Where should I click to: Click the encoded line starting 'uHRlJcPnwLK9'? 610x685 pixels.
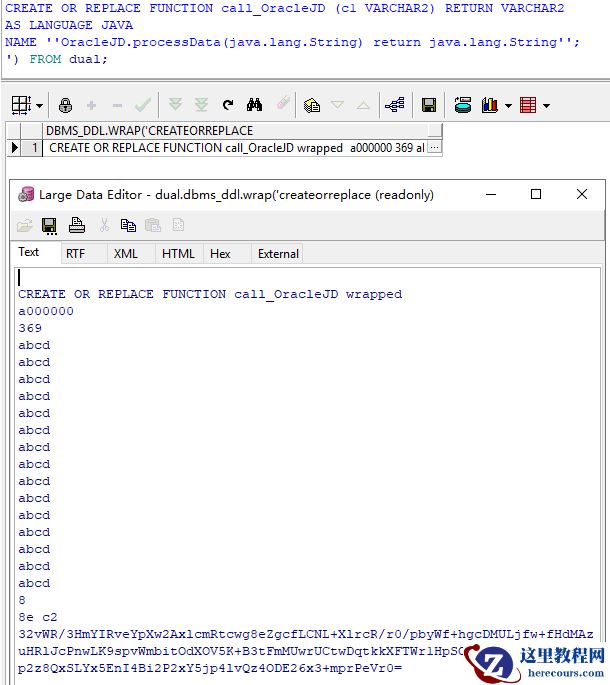[x=241, y=651]
